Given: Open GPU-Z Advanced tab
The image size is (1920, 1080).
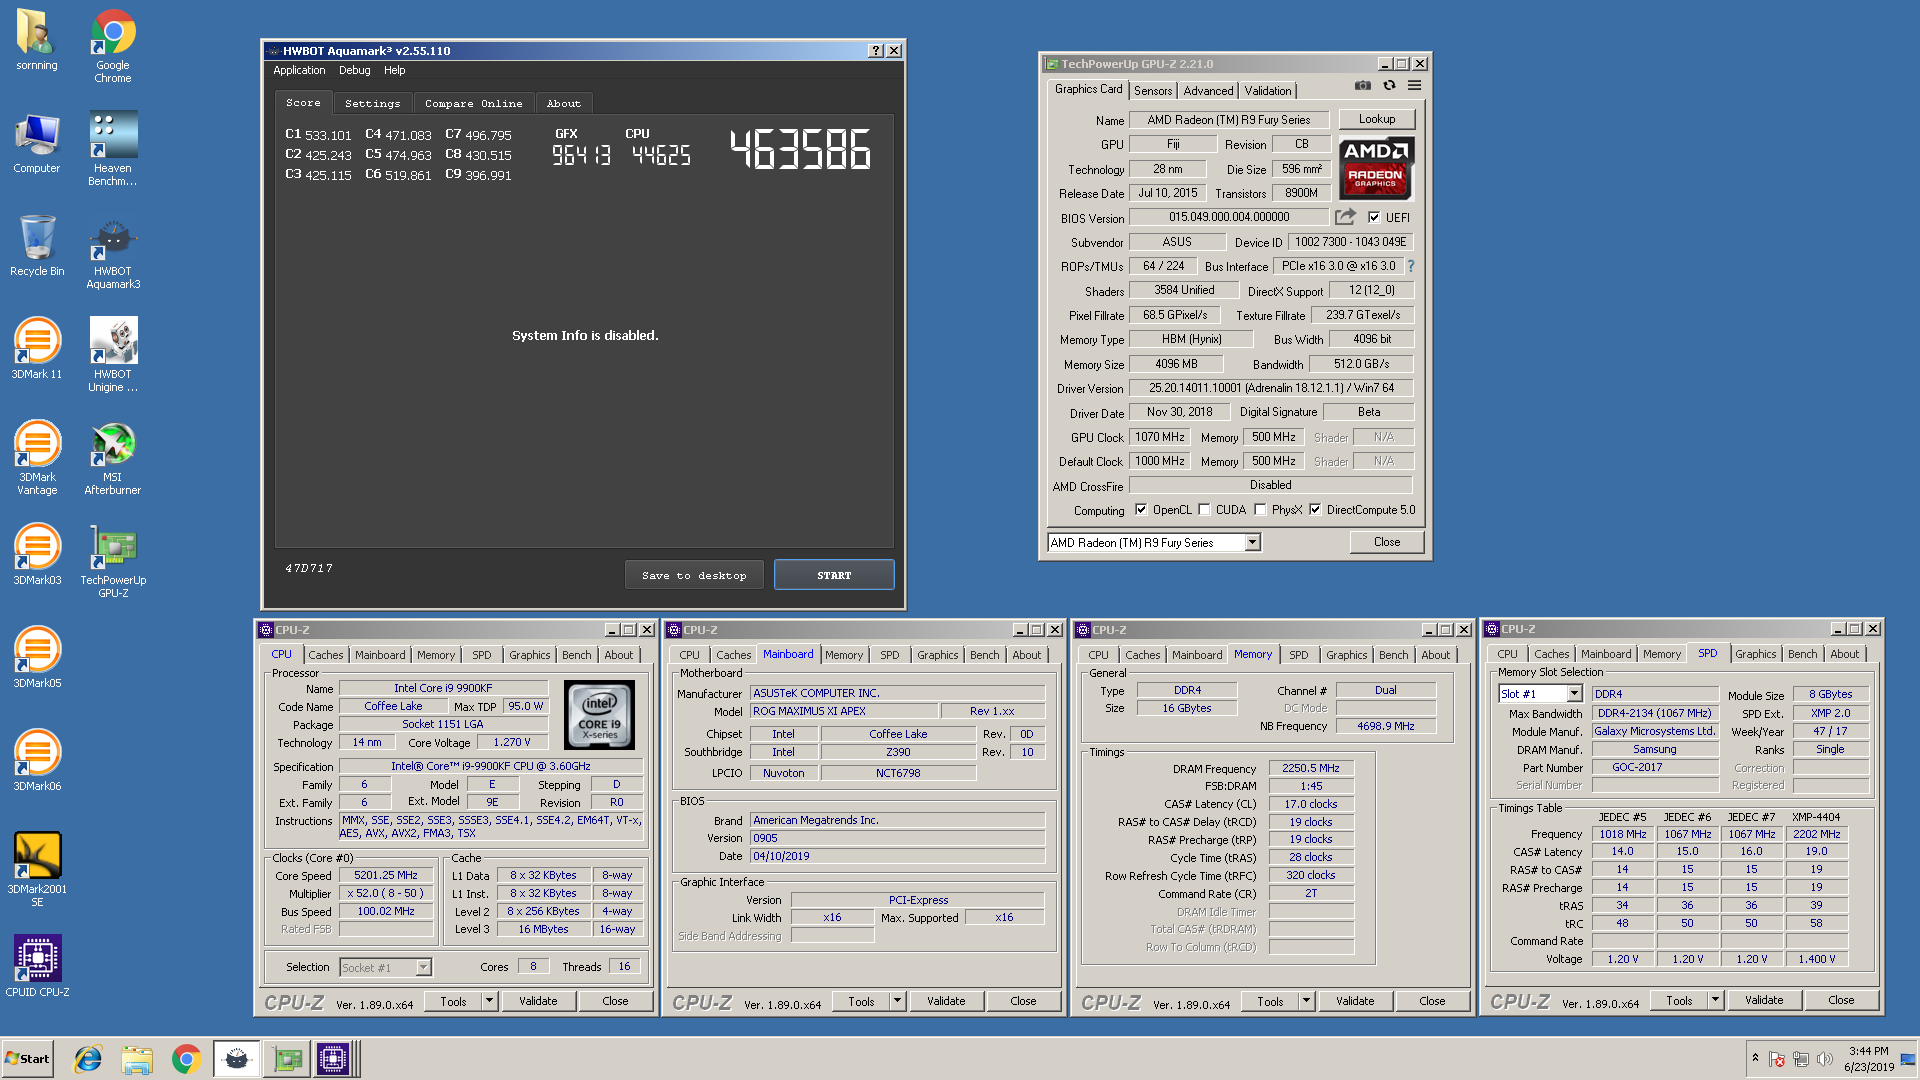Looking at the screenshot, I should tap(1208, 91).
